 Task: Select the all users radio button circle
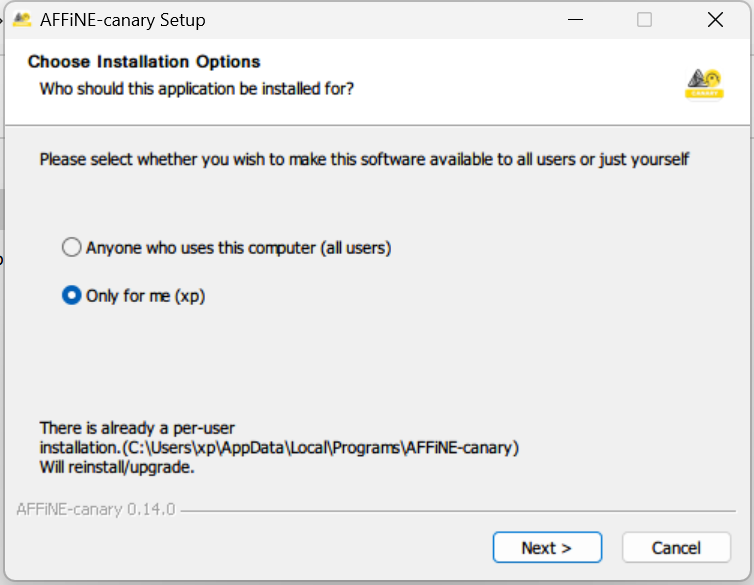(x=71, y=247)
